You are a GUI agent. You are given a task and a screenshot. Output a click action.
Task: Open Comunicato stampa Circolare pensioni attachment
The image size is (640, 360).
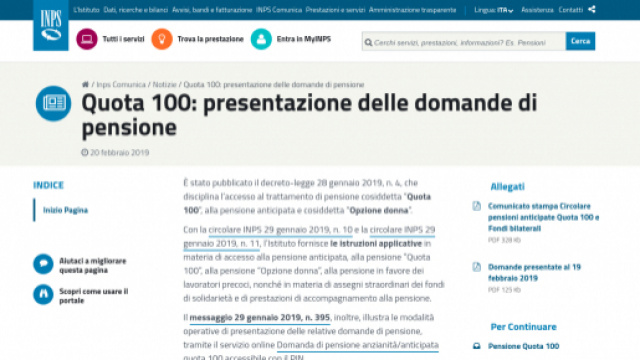544,217
